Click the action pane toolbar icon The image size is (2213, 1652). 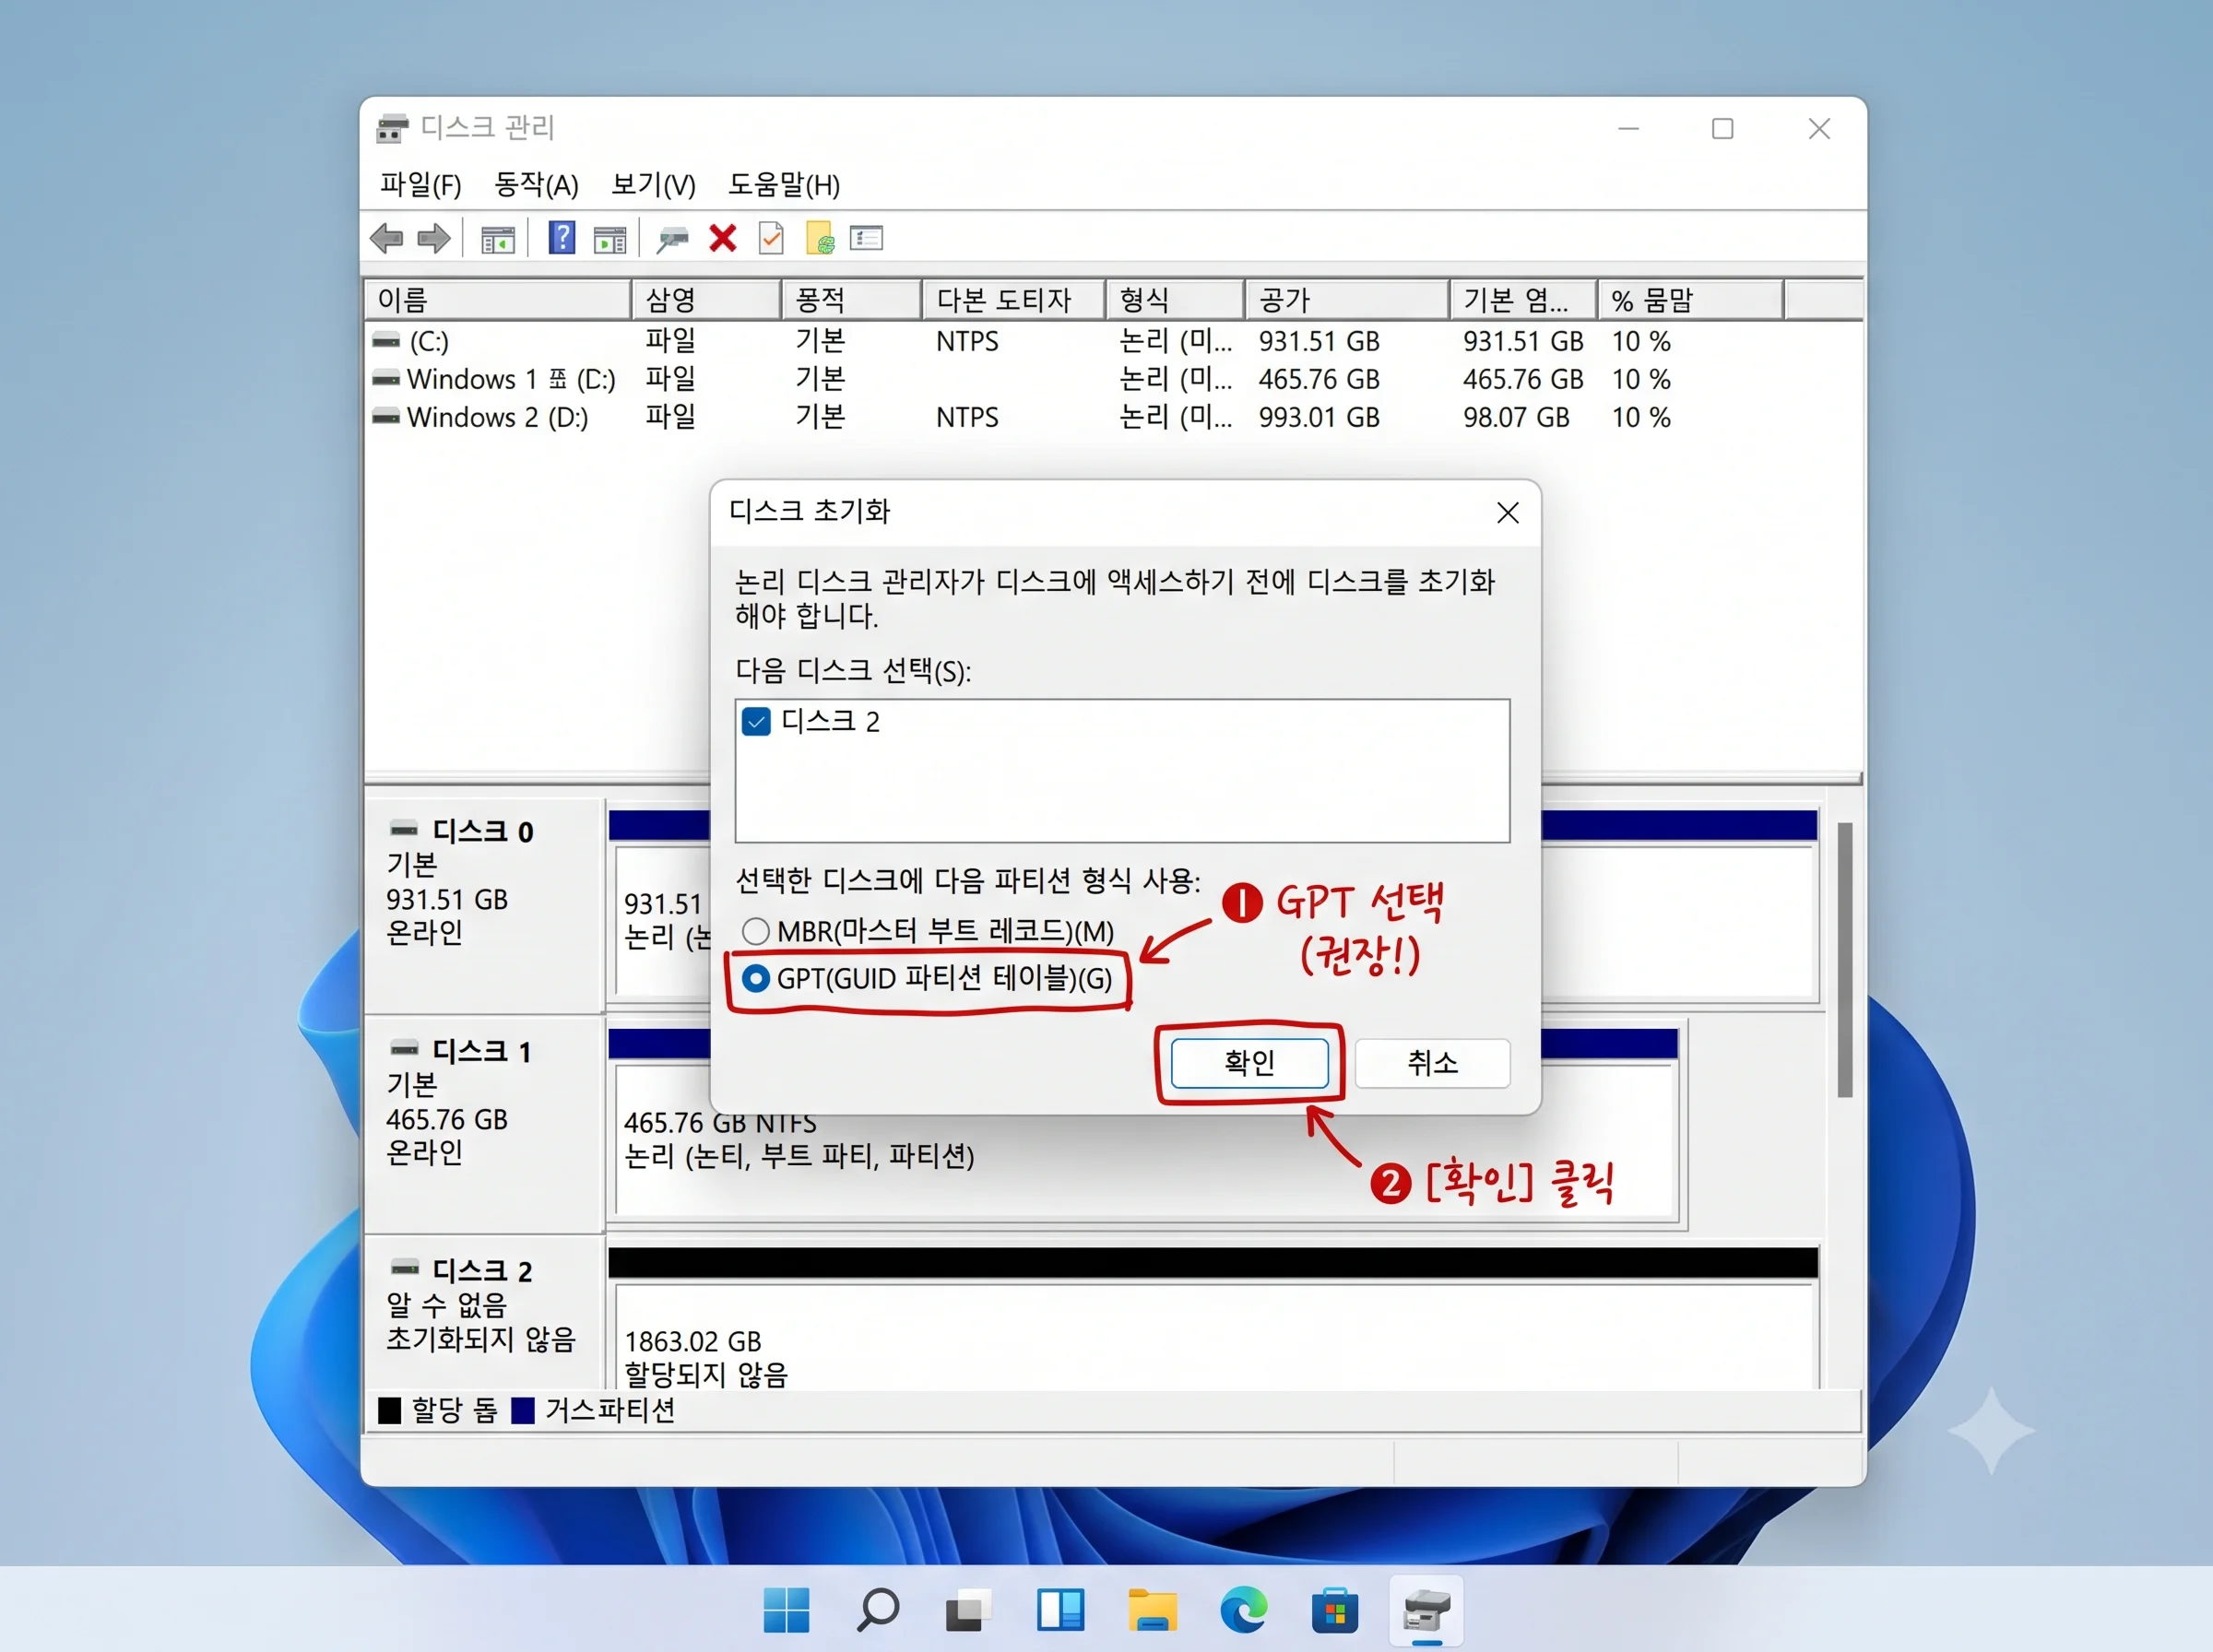click(609, 240)
